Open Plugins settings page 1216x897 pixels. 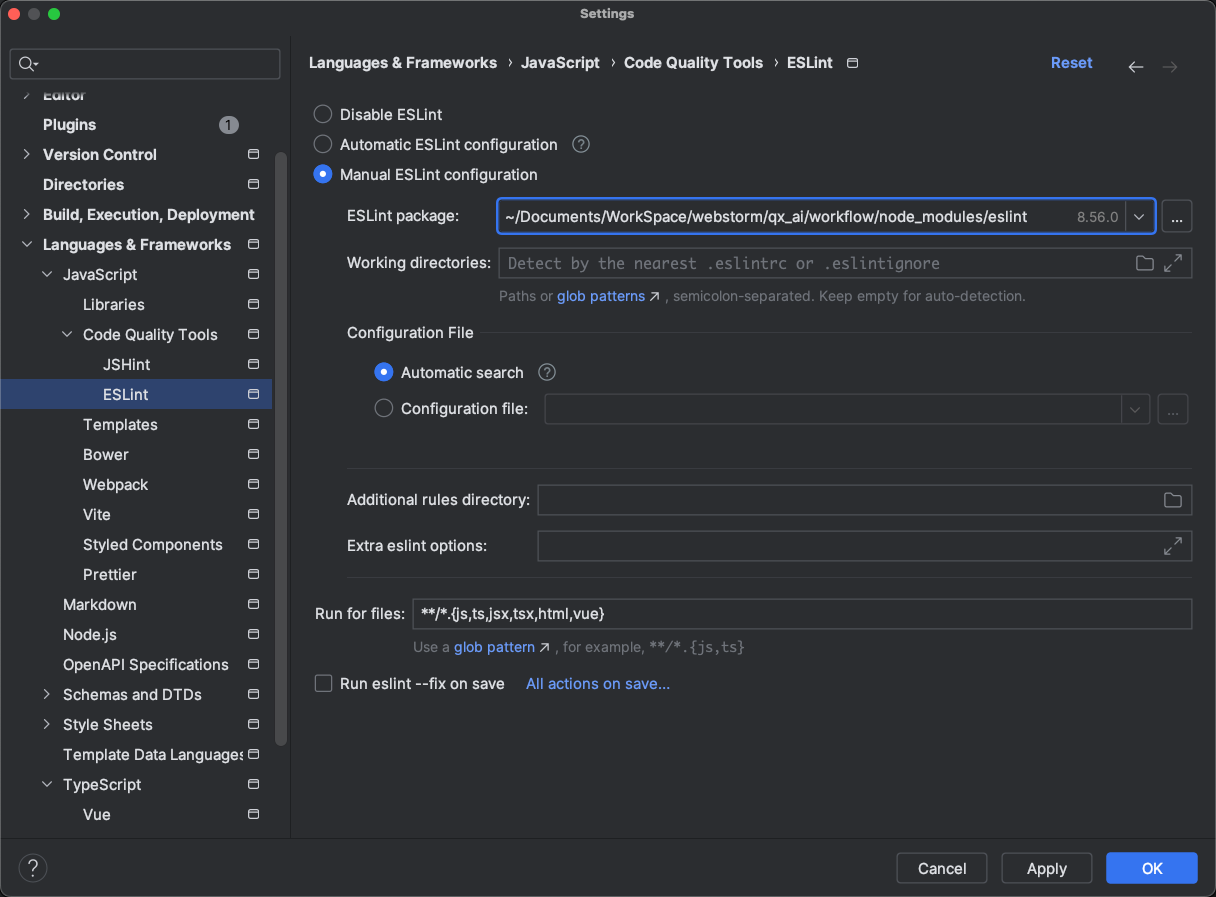pyautogui.click(x=69, y=125)
